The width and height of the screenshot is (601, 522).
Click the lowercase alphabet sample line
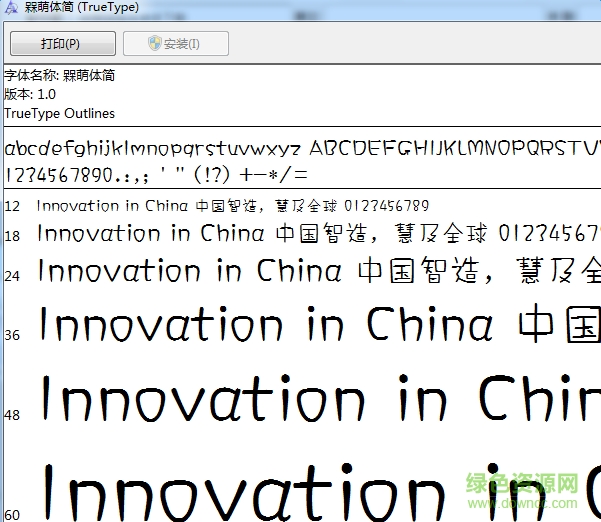pos(303,148)
